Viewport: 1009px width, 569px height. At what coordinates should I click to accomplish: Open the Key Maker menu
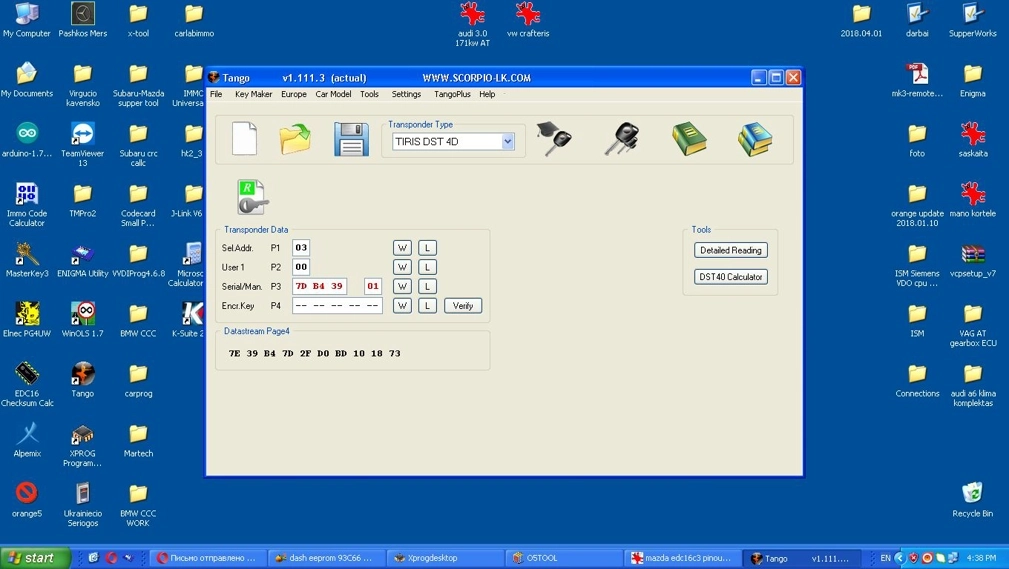coord(254,94)
